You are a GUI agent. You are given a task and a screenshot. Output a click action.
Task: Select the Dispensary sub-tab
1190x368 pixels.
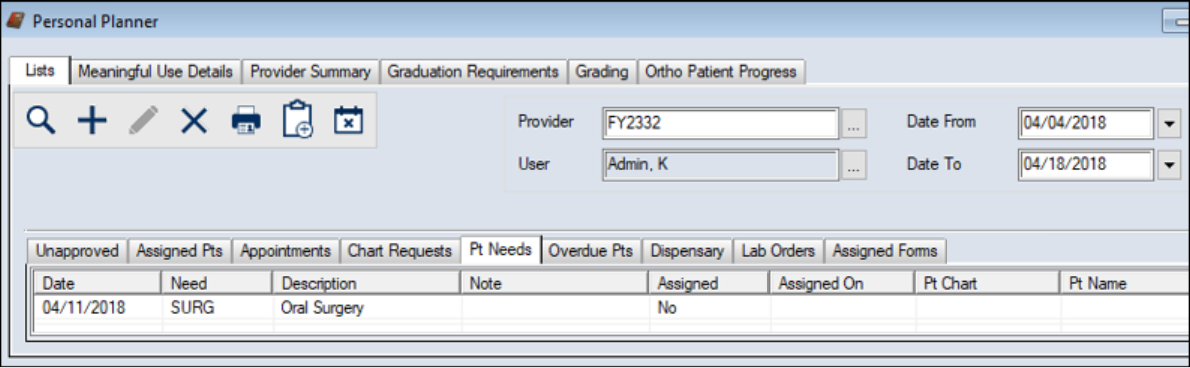coord(688,251)
